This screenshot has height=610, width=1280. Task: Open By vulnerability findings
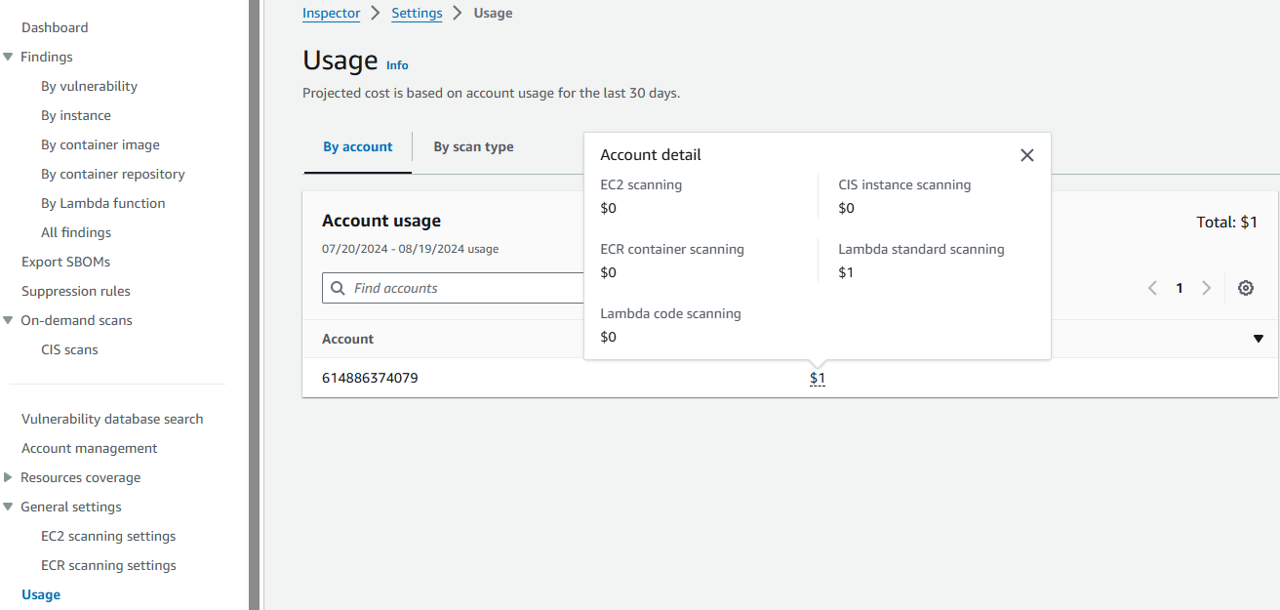coord(89,86)
